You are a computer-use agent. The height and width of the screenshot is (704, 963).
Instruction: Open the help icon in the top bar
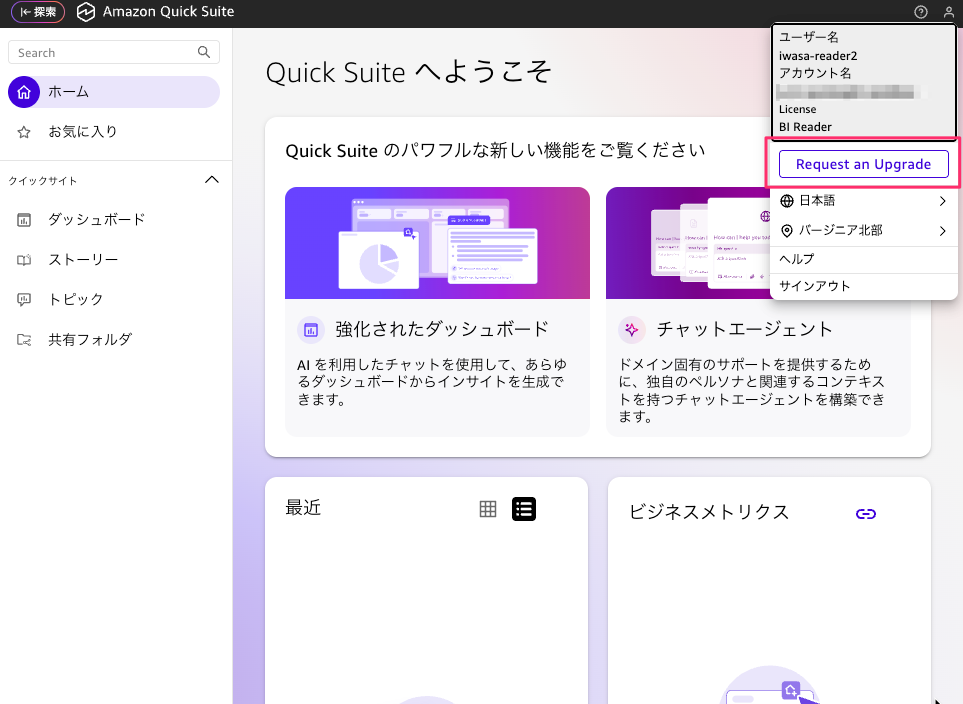919,12
